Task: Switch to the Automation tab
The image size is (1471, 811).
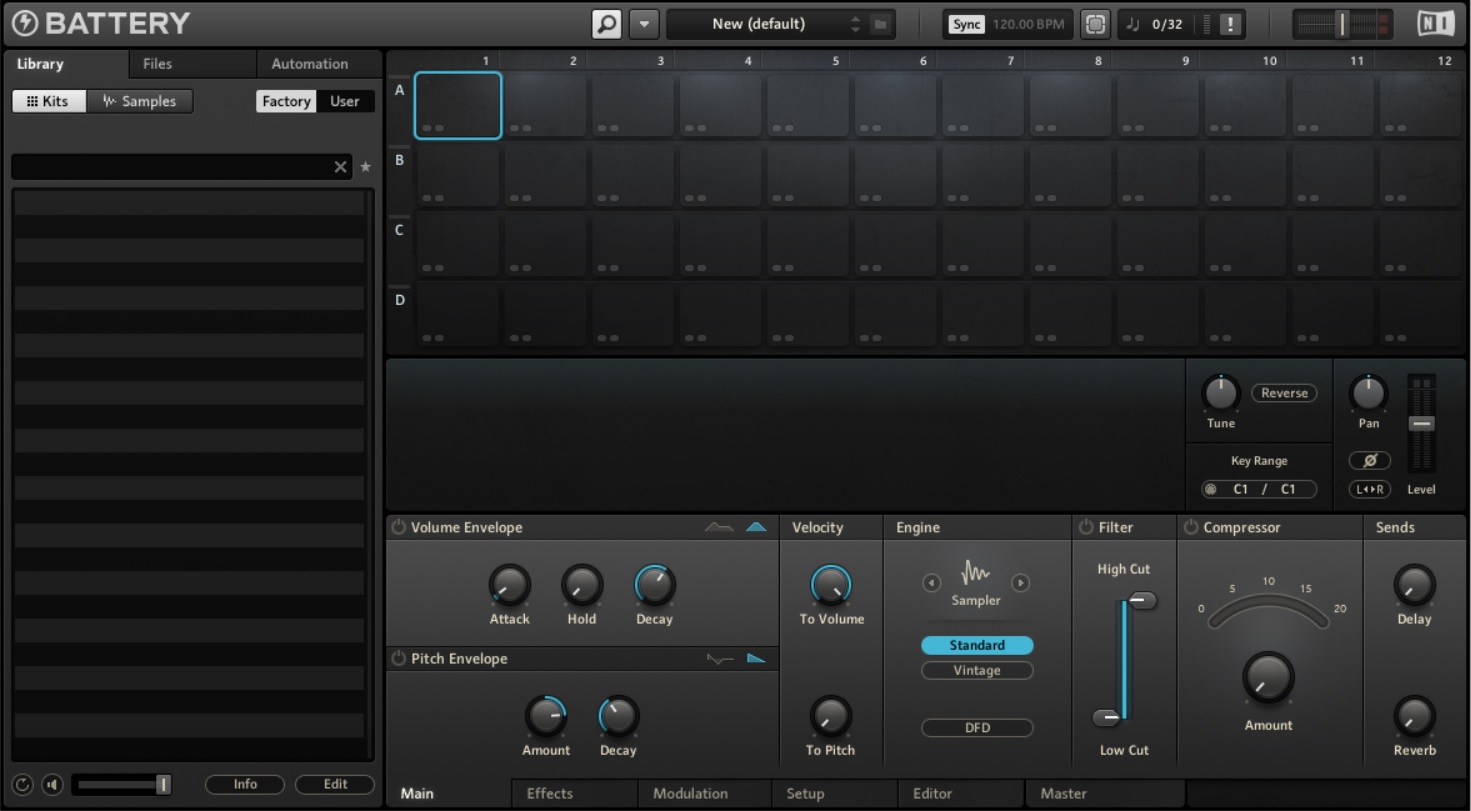Action: (x=310, y=64)
